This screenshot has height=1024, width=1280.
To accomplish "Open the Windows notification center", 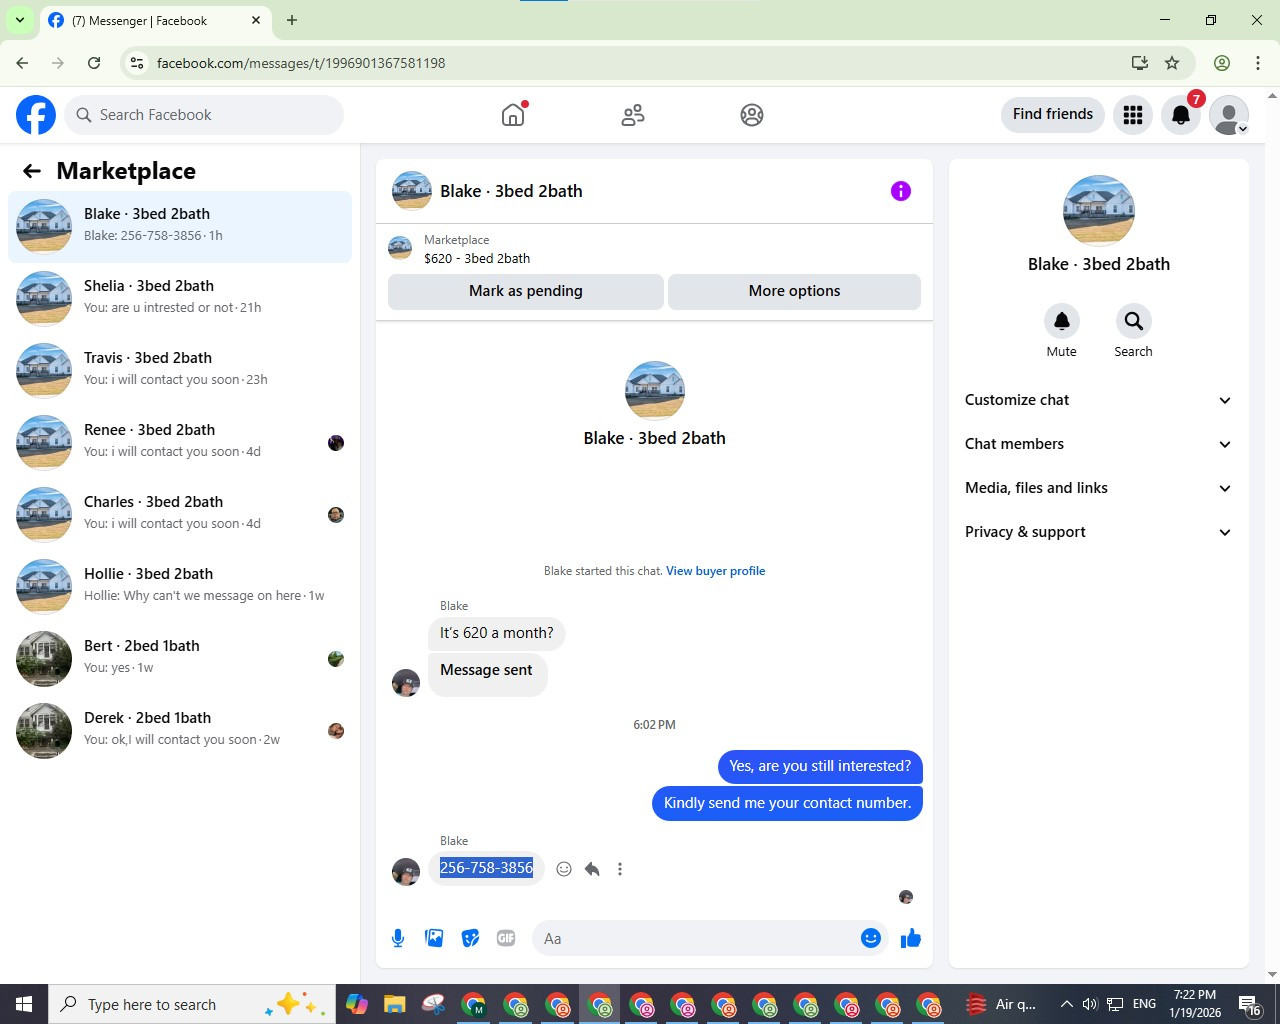I will tap(1250, 1004).
